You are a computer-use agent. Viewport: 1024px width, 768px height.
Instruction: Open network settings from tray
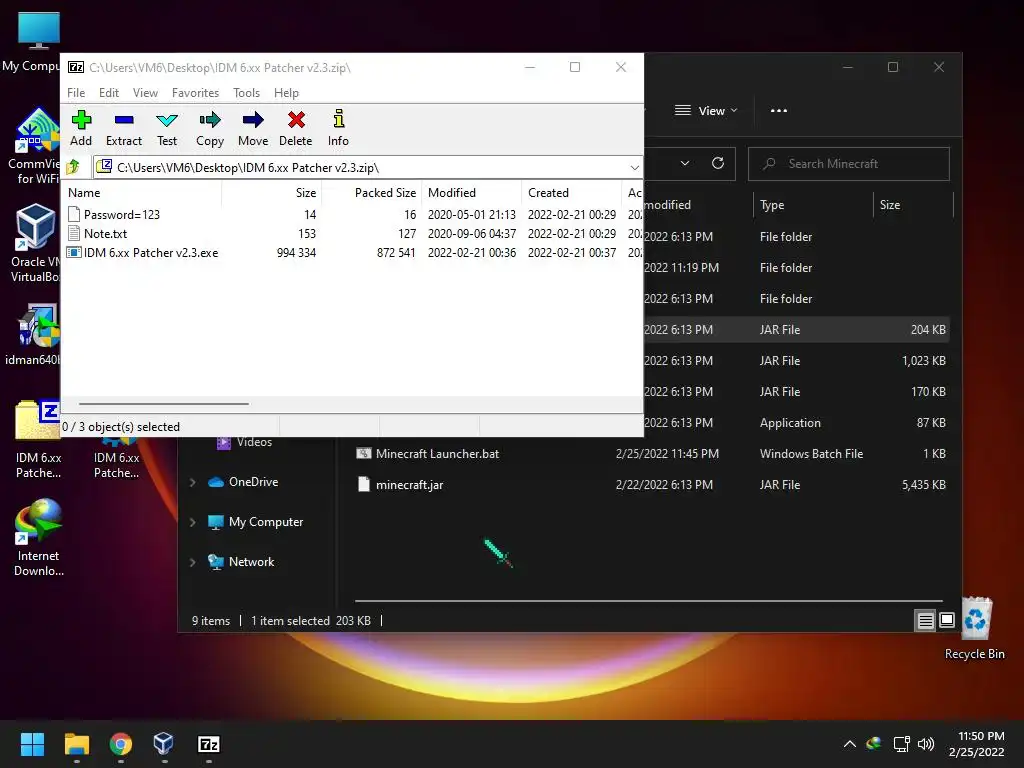pyautogui.click(x=902, y=744)
